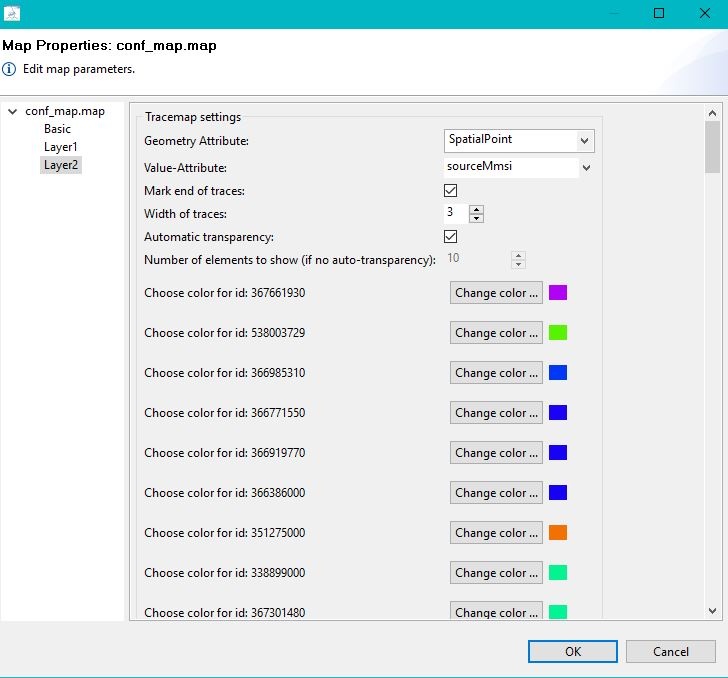Click the scrollbar down arrow
Screen dimensions: 728x678
tap(712, 610)
